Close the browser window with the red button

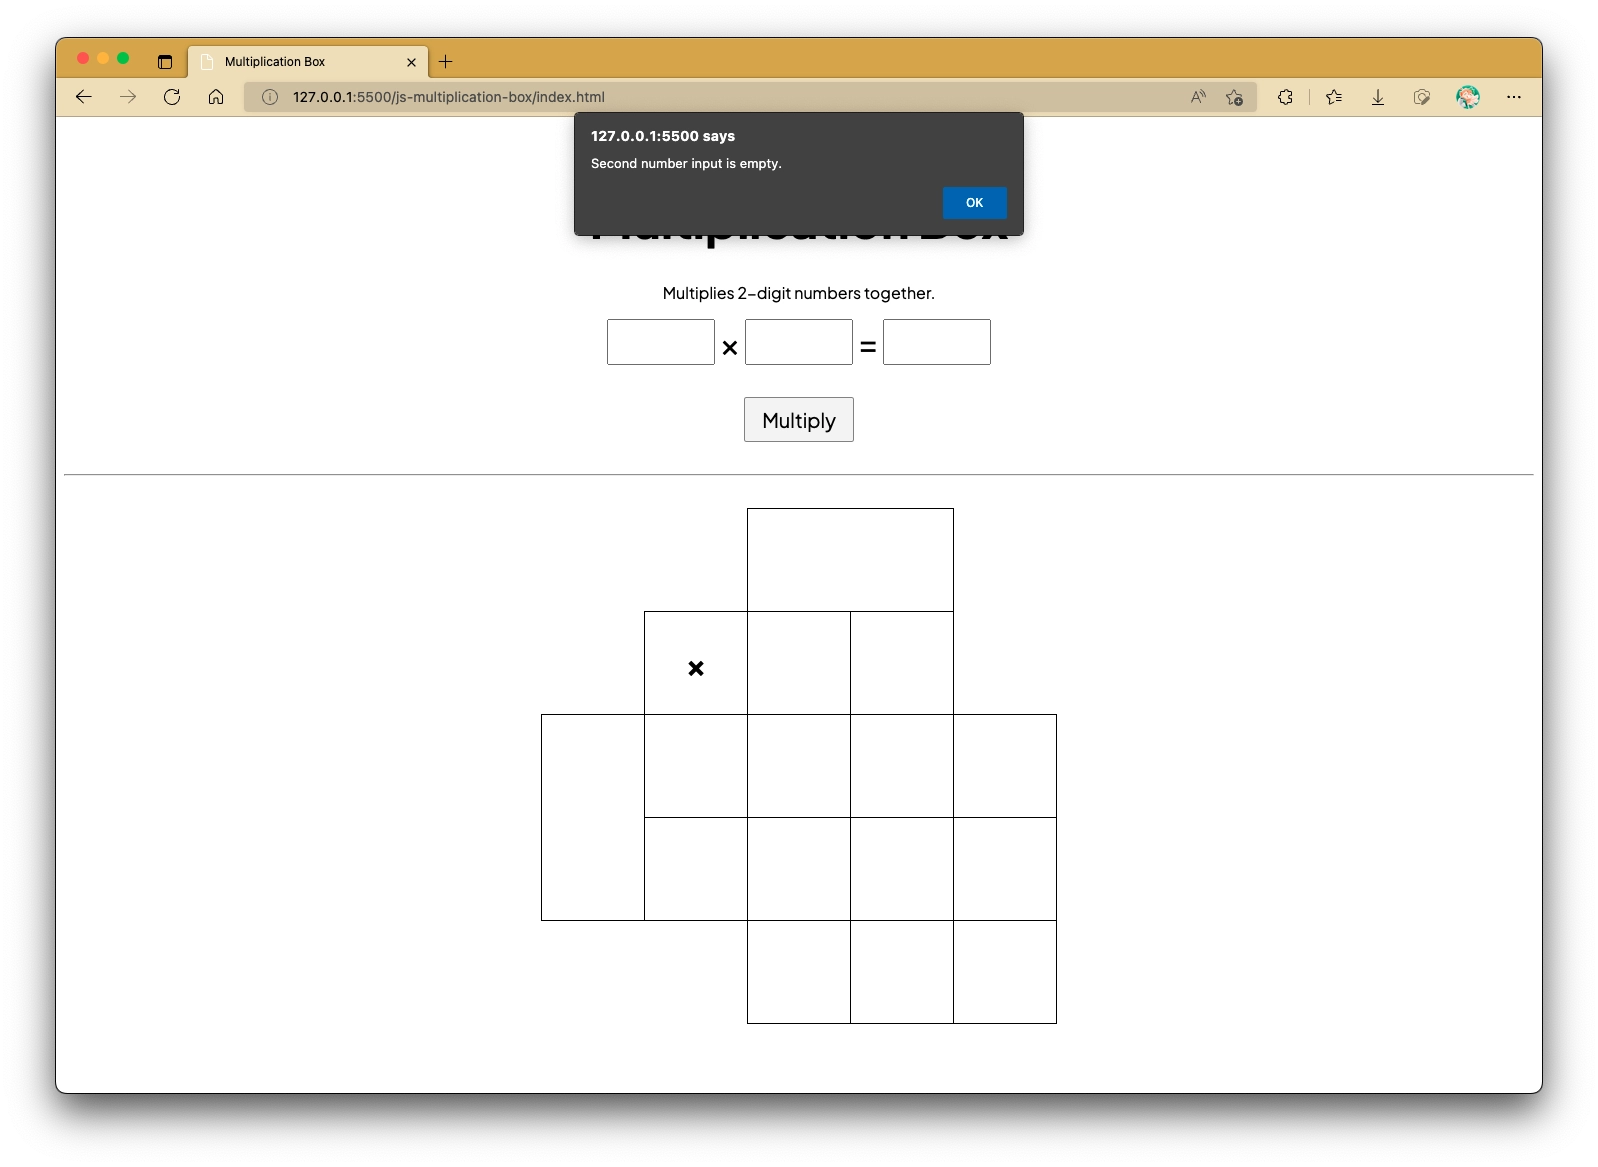pos(83,58)
